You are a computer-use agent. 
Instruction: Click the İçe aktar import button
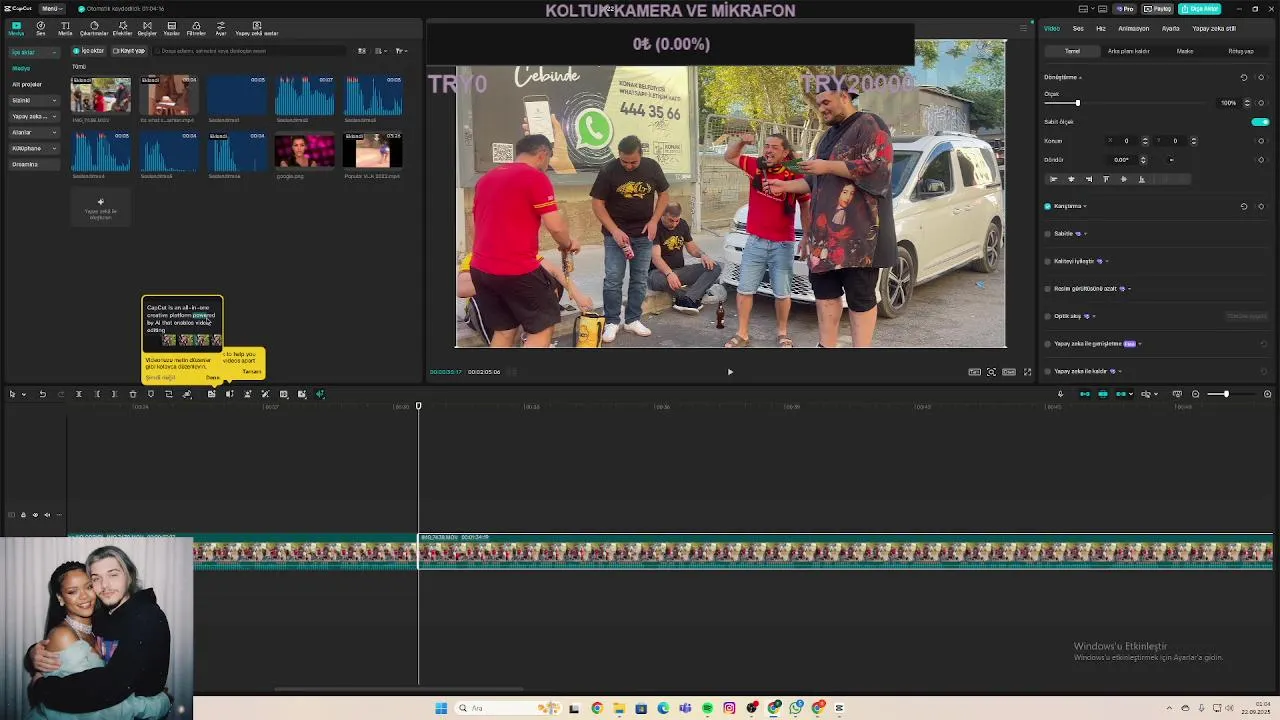89,51
